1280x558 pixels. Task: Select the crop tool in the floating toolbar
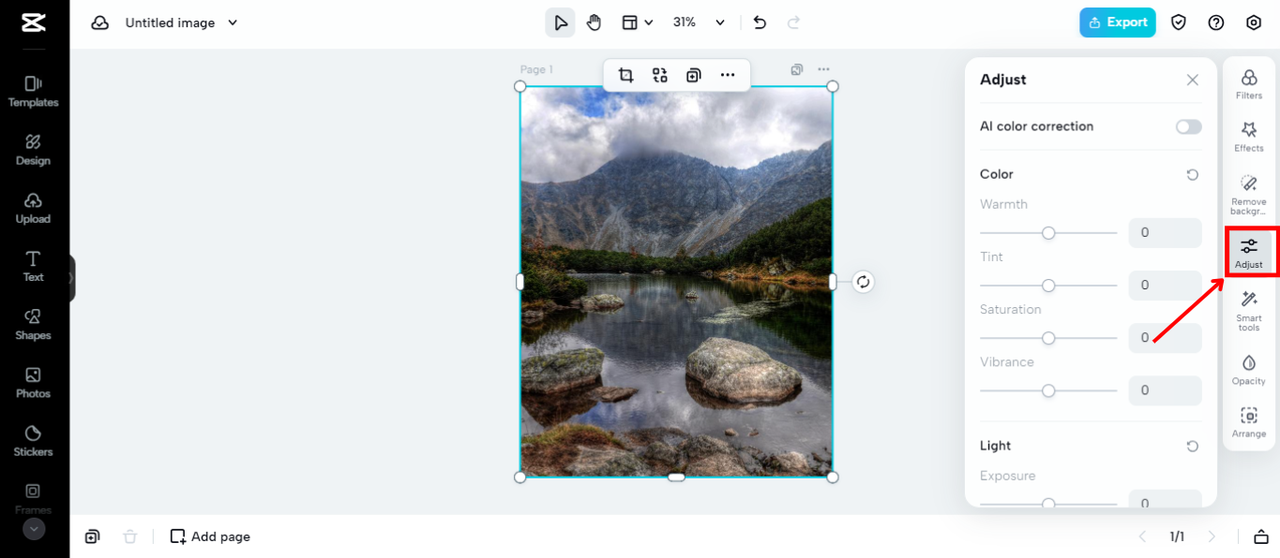[x=626, y=75]
